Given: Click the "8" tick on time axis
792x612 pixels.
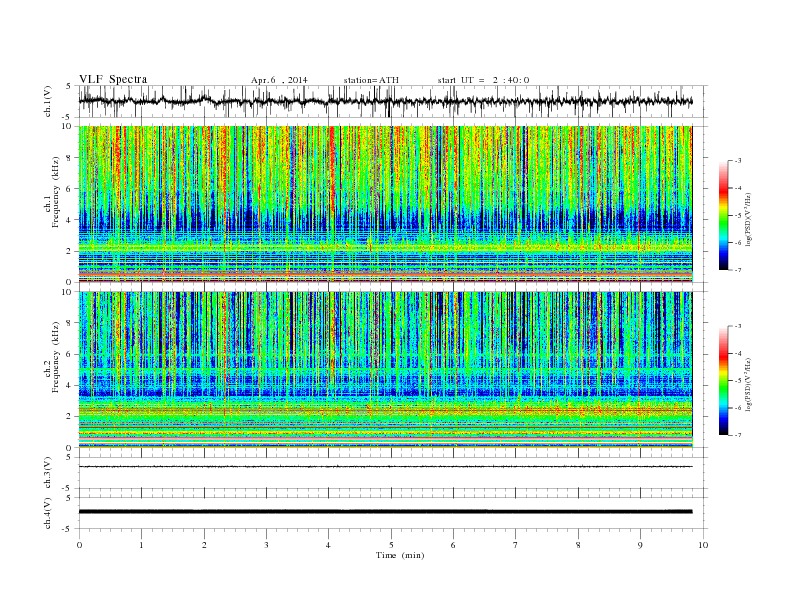Looking at the screenshot, I should click(x=578, y=545).
